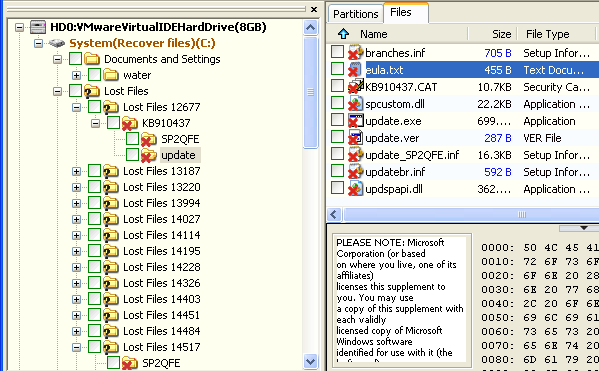Click the Lost Files 14027 folder icon

[x=111, y=219]
